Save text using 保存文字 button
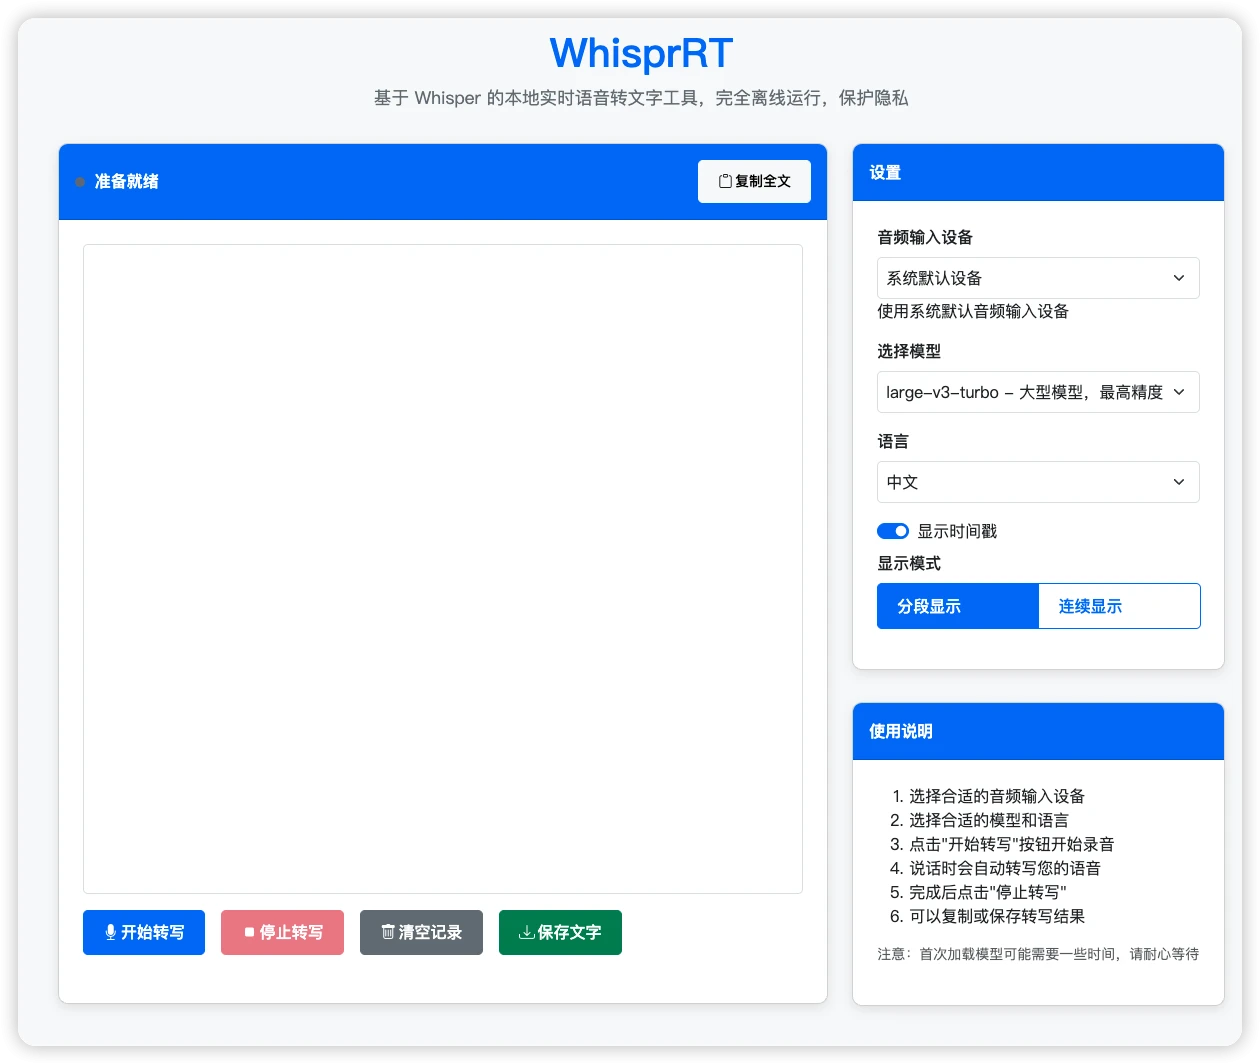This screenshot has height=1064, width=1260. tap(560, 932)
